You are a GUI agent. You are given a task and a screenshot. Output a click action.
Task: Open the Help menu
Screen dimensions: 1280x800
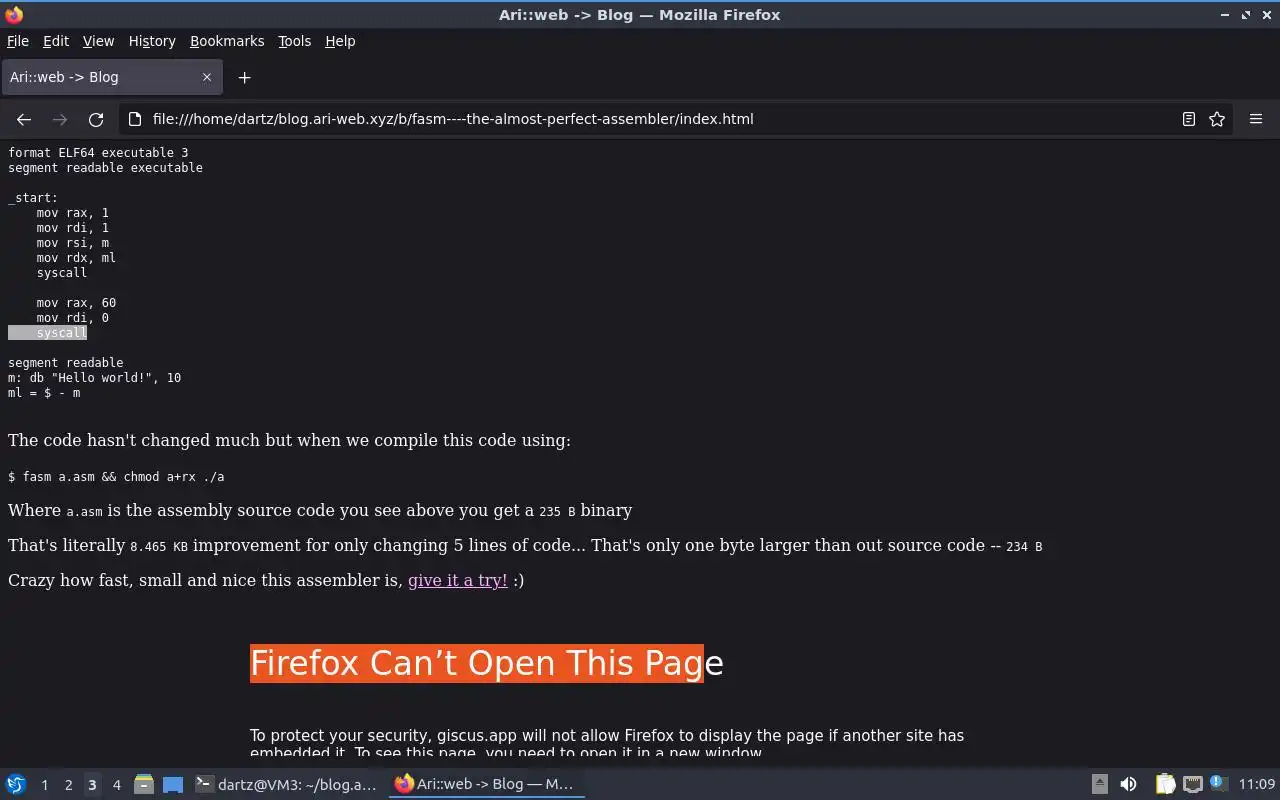tap(340, 41)
